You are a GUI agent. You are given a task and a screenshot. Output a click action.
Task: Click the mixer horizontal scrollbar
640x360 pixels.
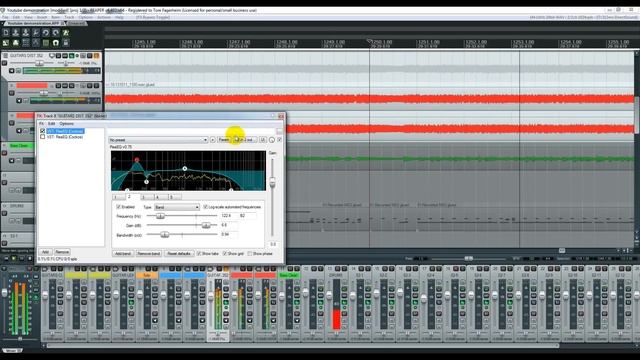[x=303, y=346]
